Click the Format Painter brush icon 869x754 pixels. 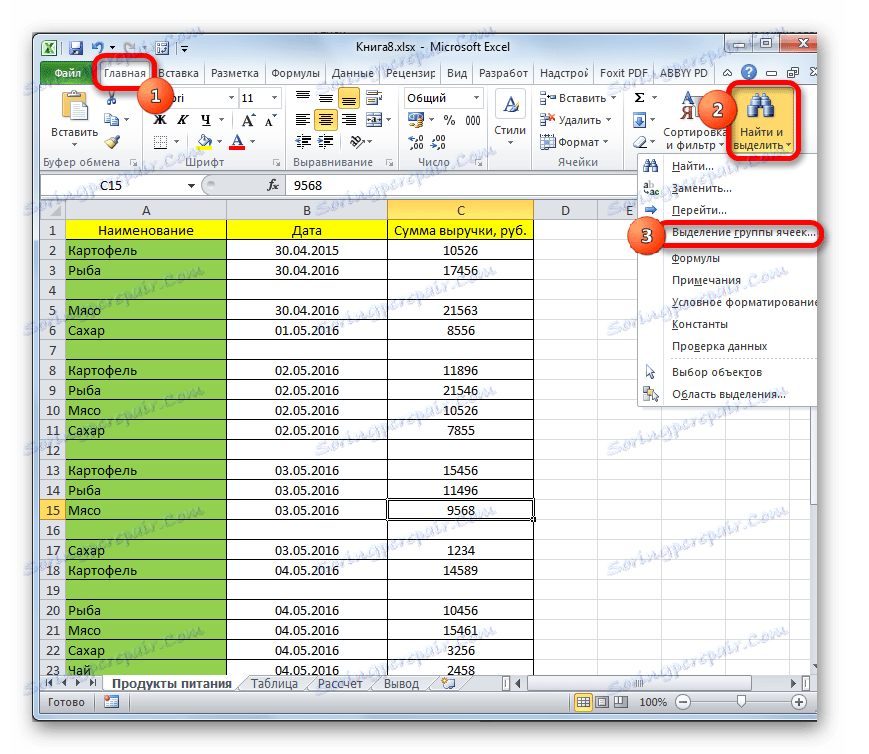pos(112,142)
